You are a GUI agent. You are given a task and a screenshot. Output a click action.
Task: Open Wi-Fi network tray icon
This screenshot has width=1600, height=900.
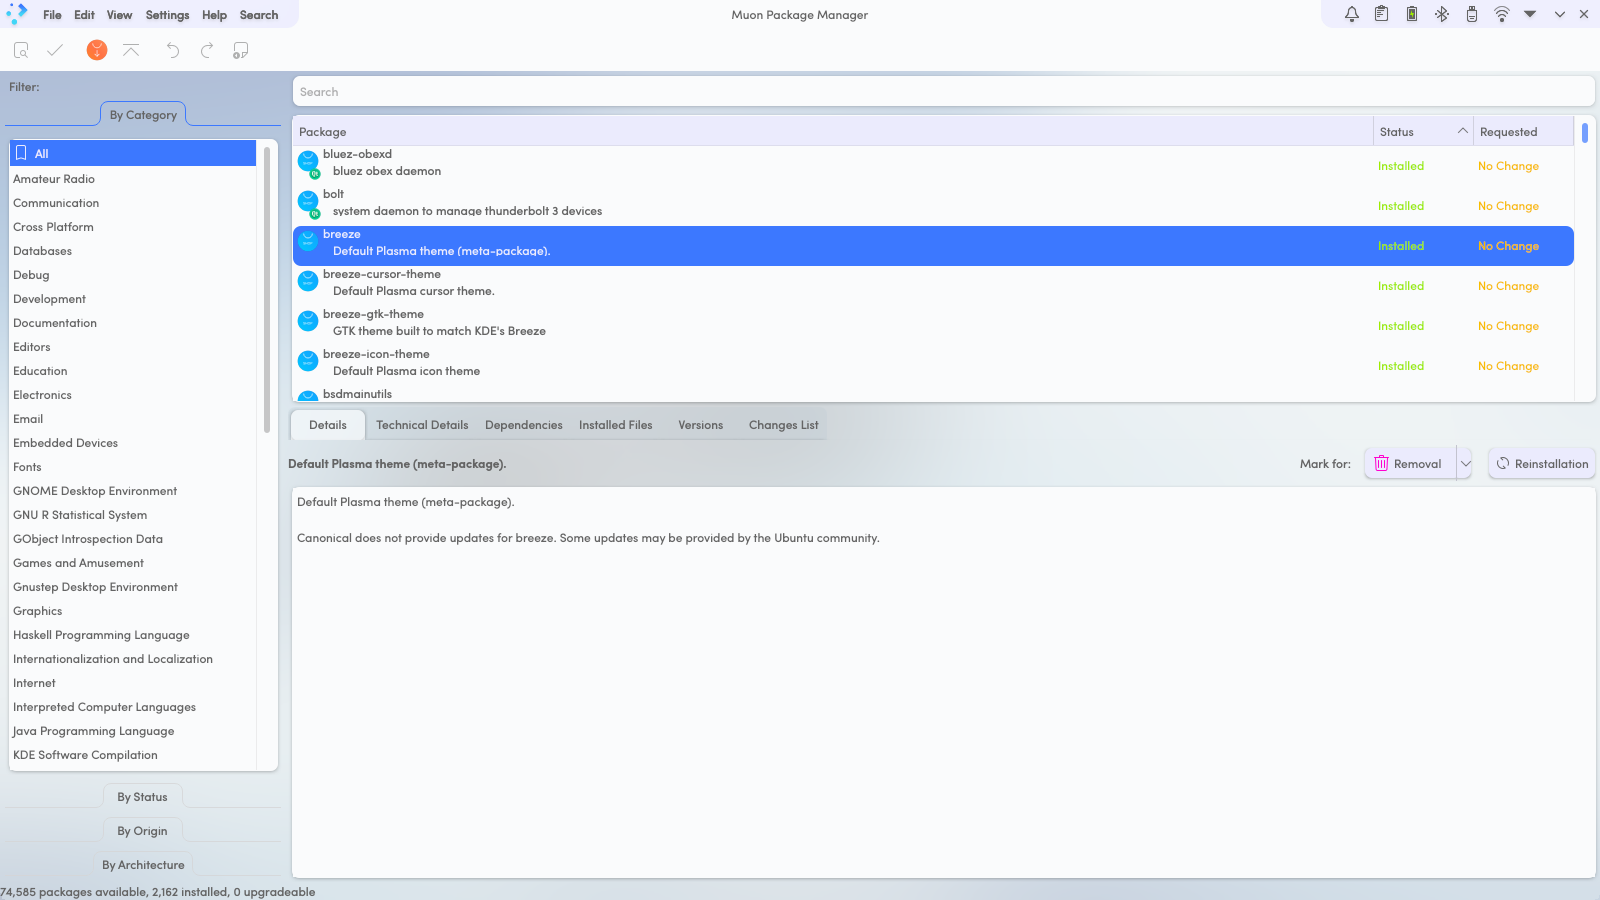1502,14
